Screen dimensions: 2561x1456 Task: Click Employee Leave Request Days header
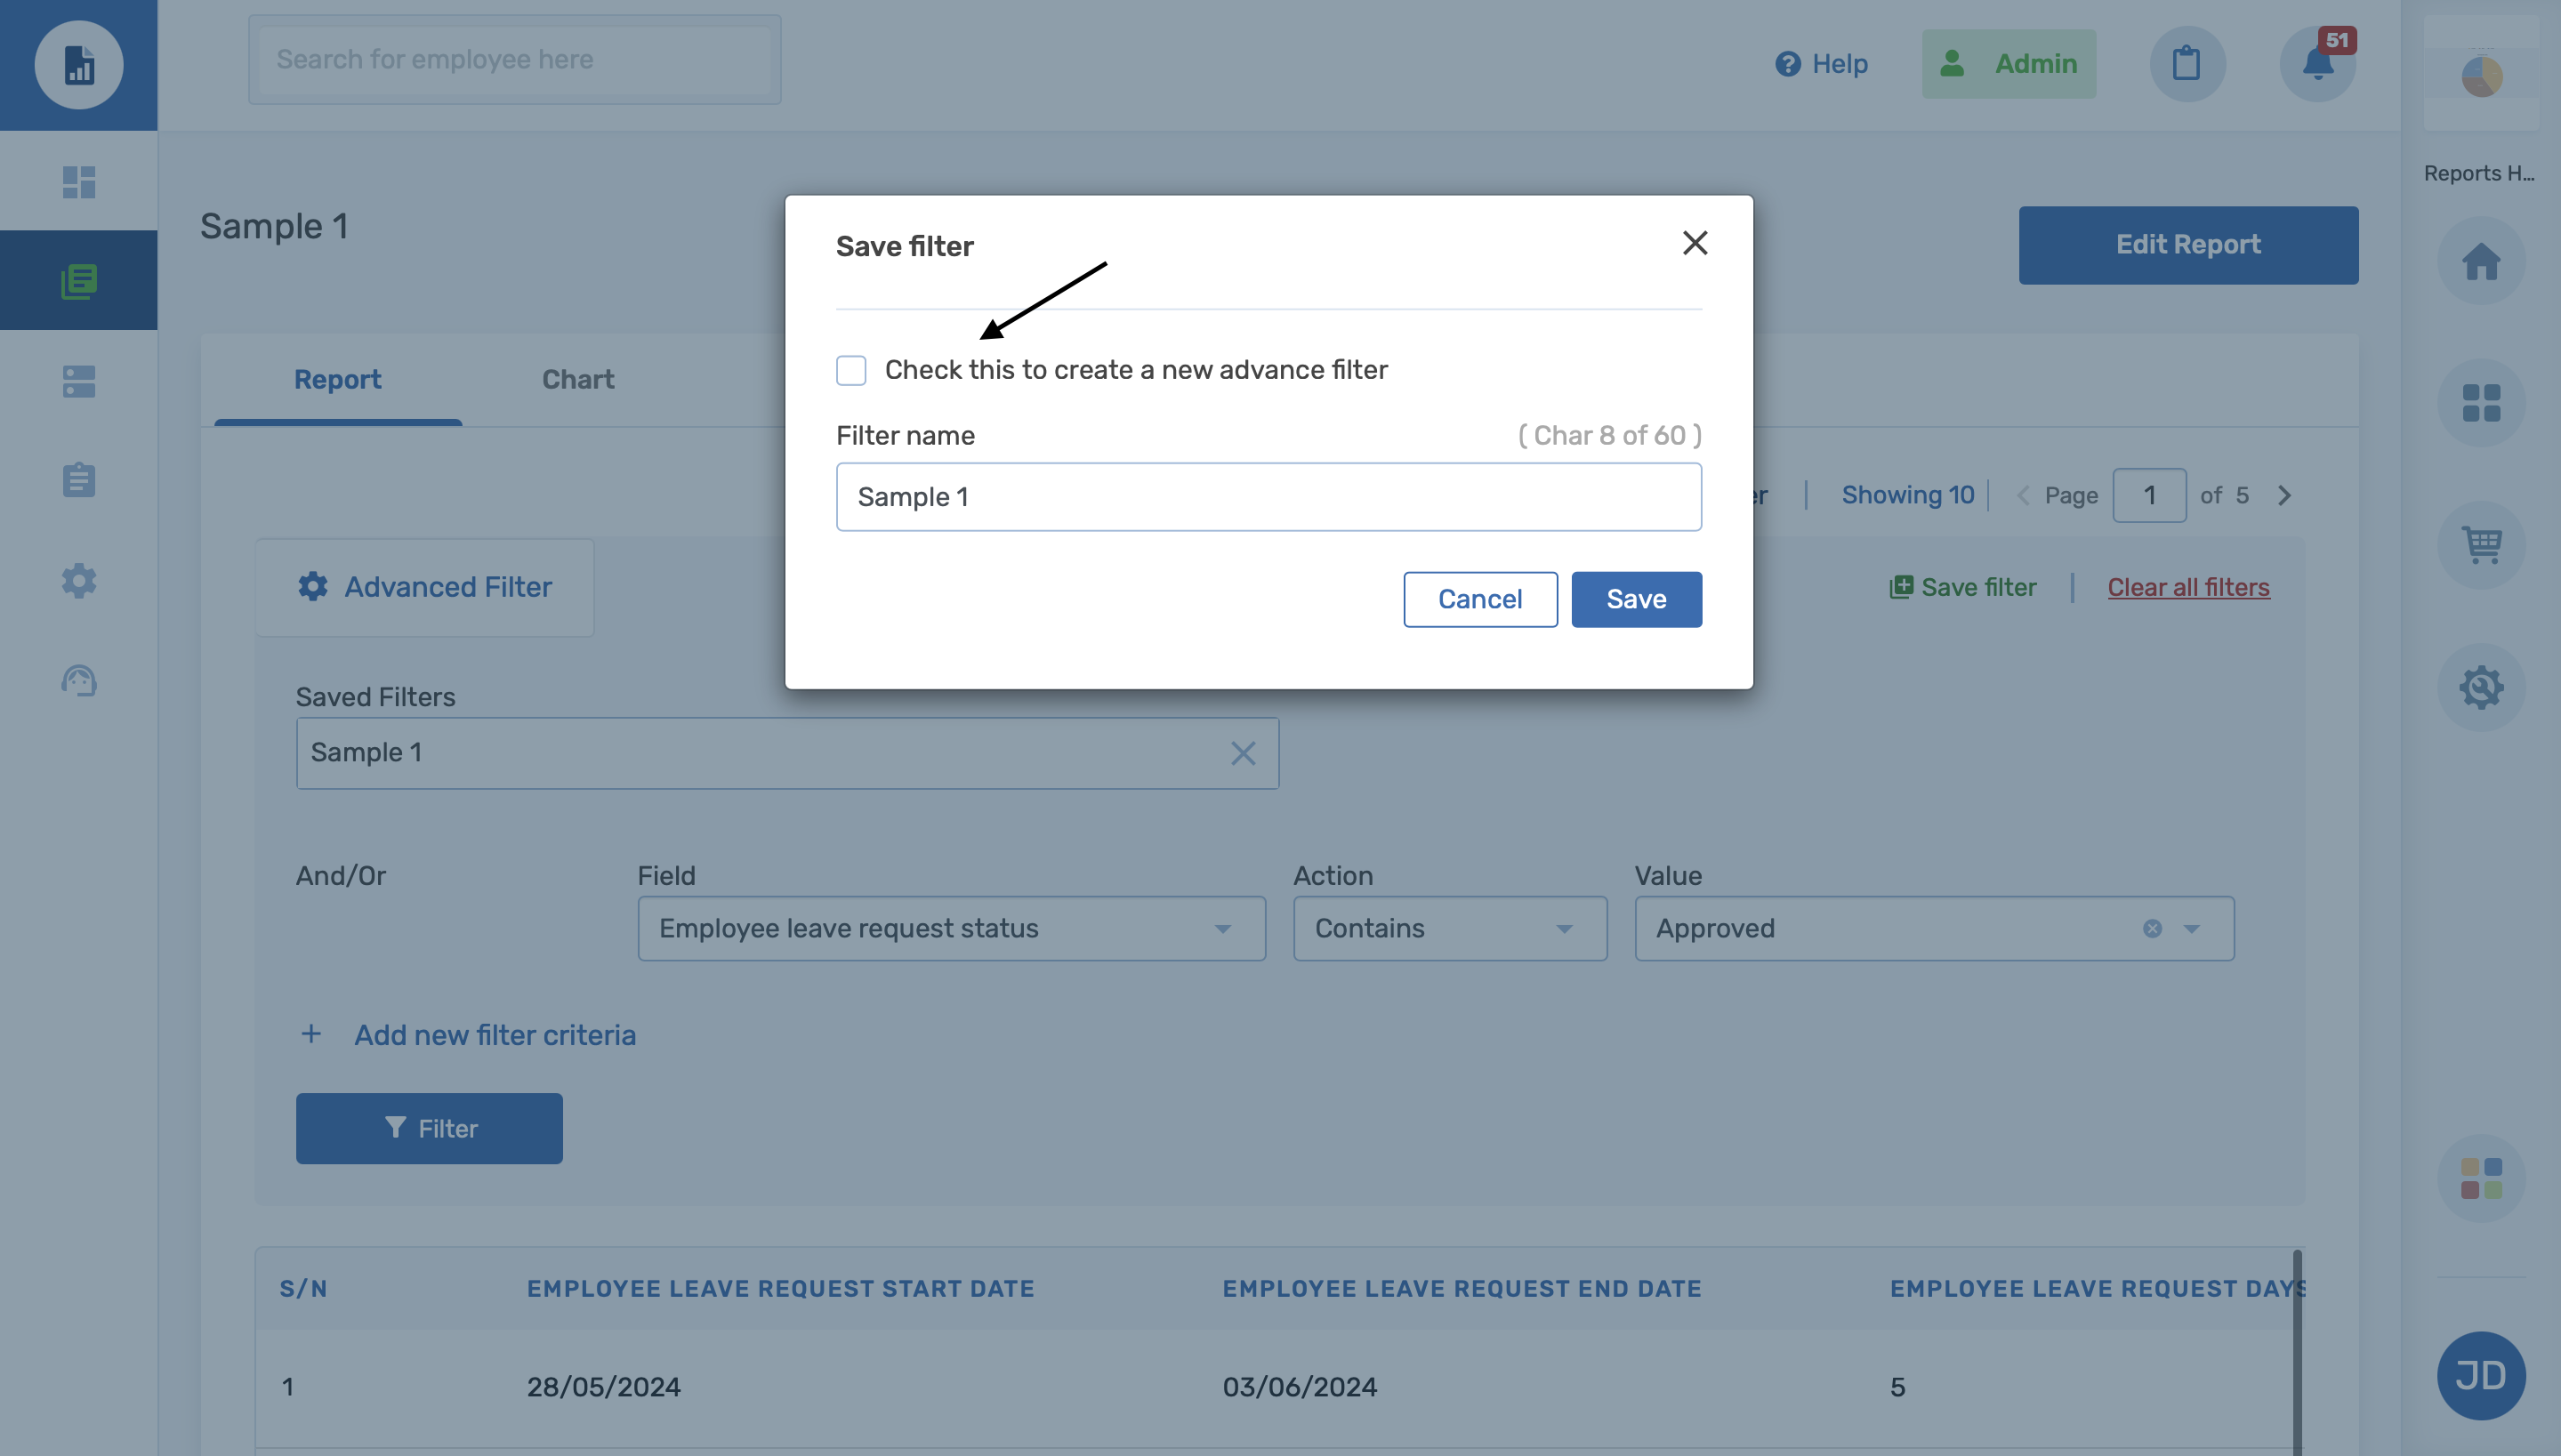[2098, 1289]
